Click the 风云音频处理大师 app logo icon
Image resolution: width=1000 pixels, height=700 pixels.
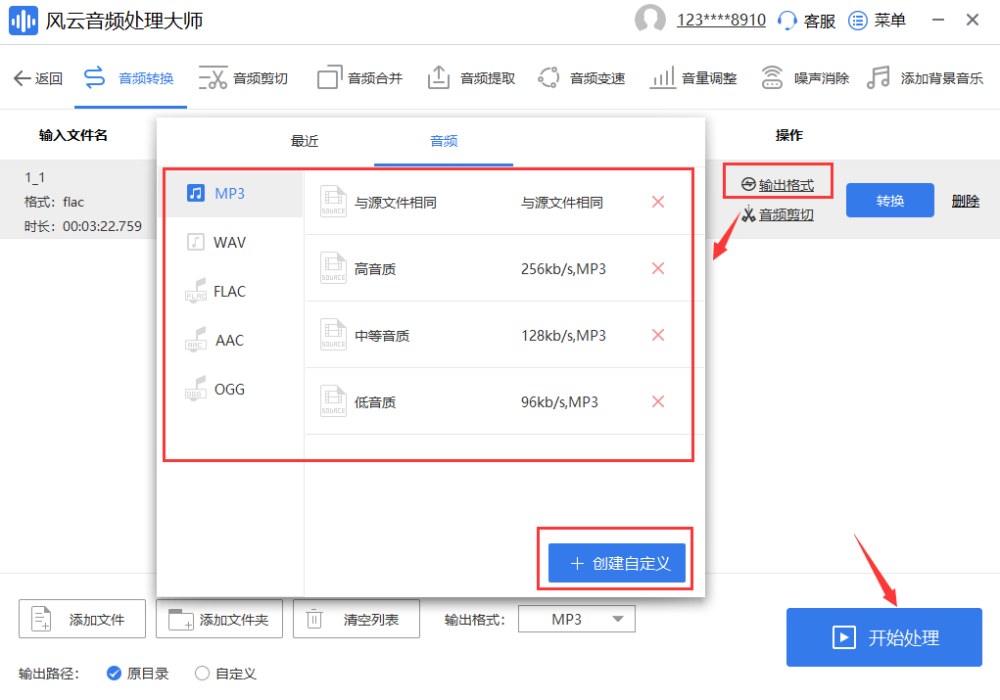[23, 21]
